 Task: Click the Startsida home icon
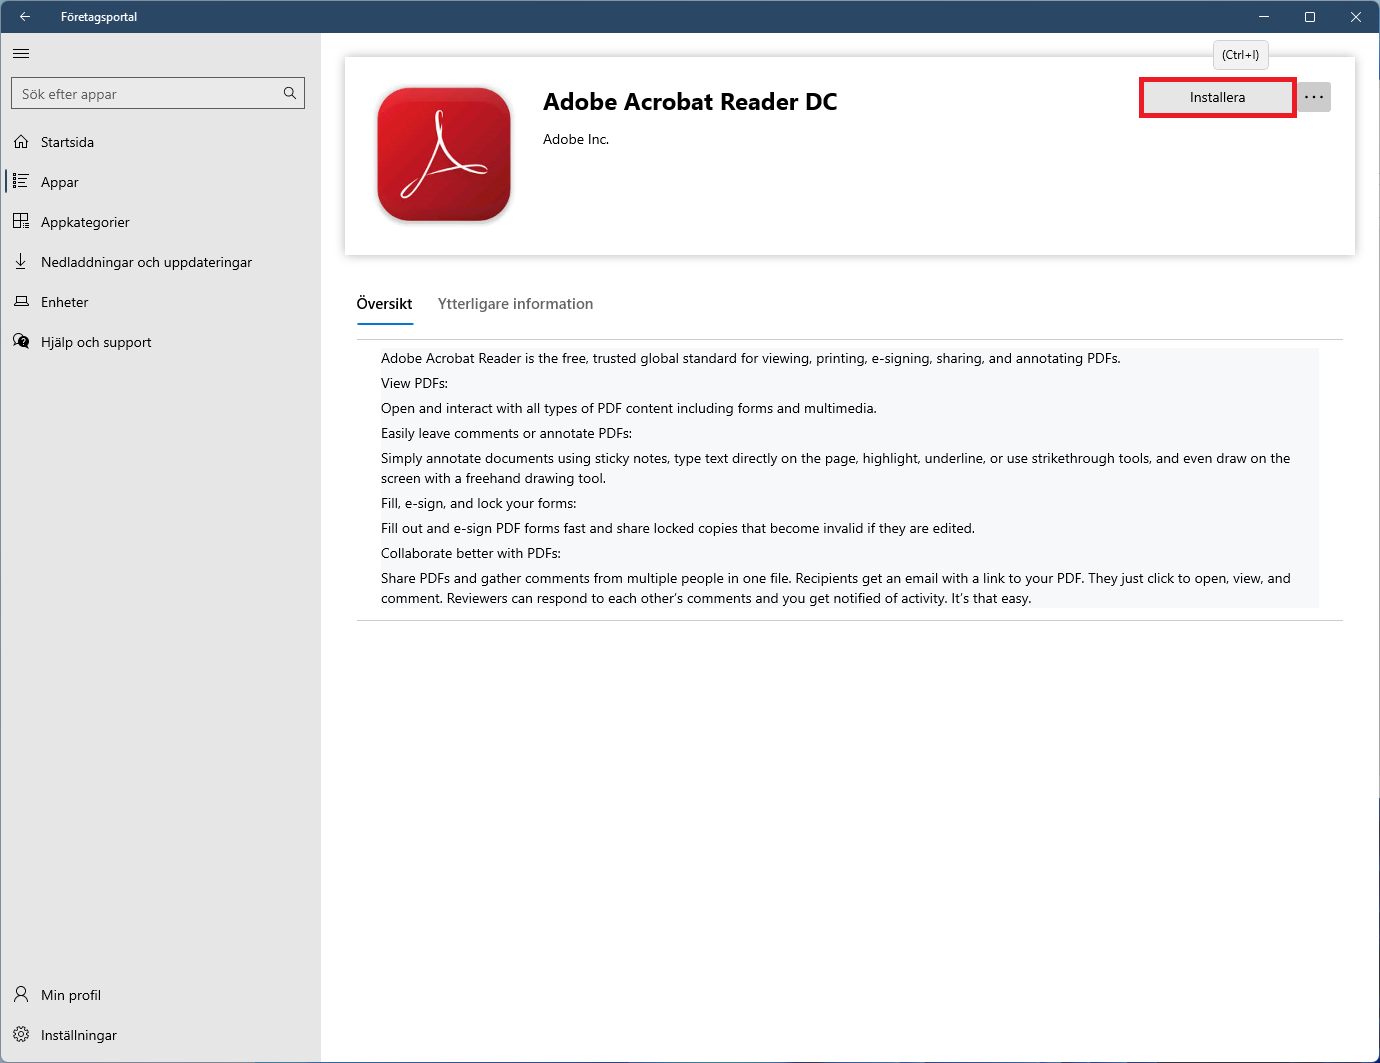point(21,142)
